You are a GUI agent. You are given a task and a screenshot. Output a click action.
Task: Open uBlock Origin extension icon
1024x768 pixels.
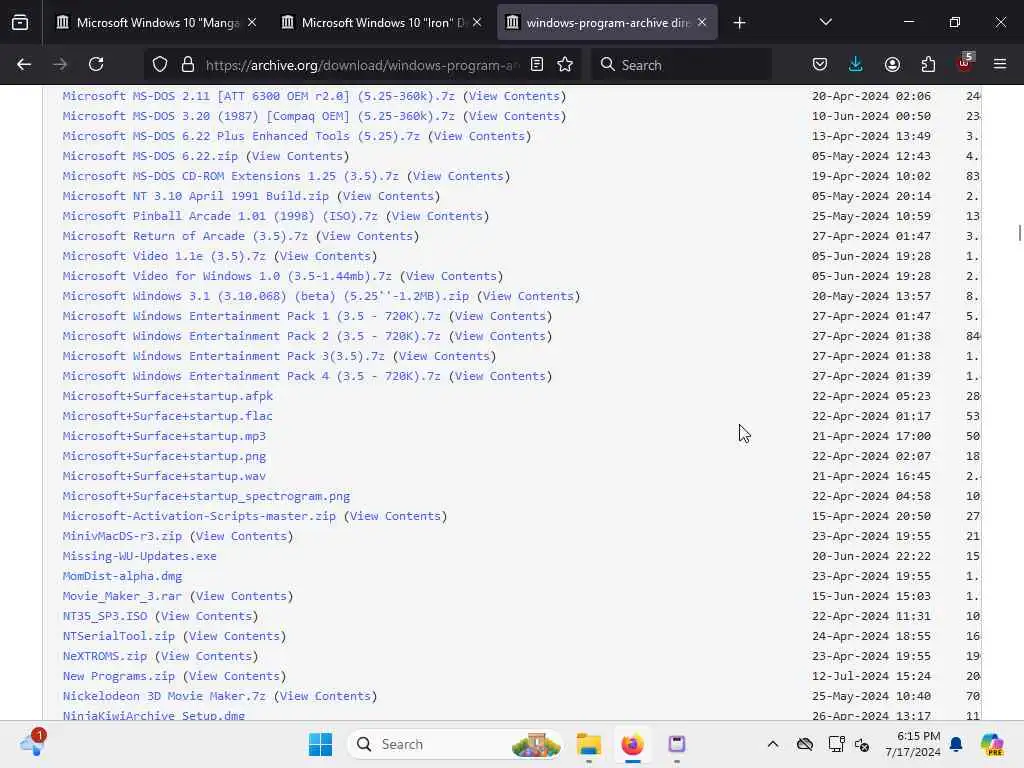(964, 63)
